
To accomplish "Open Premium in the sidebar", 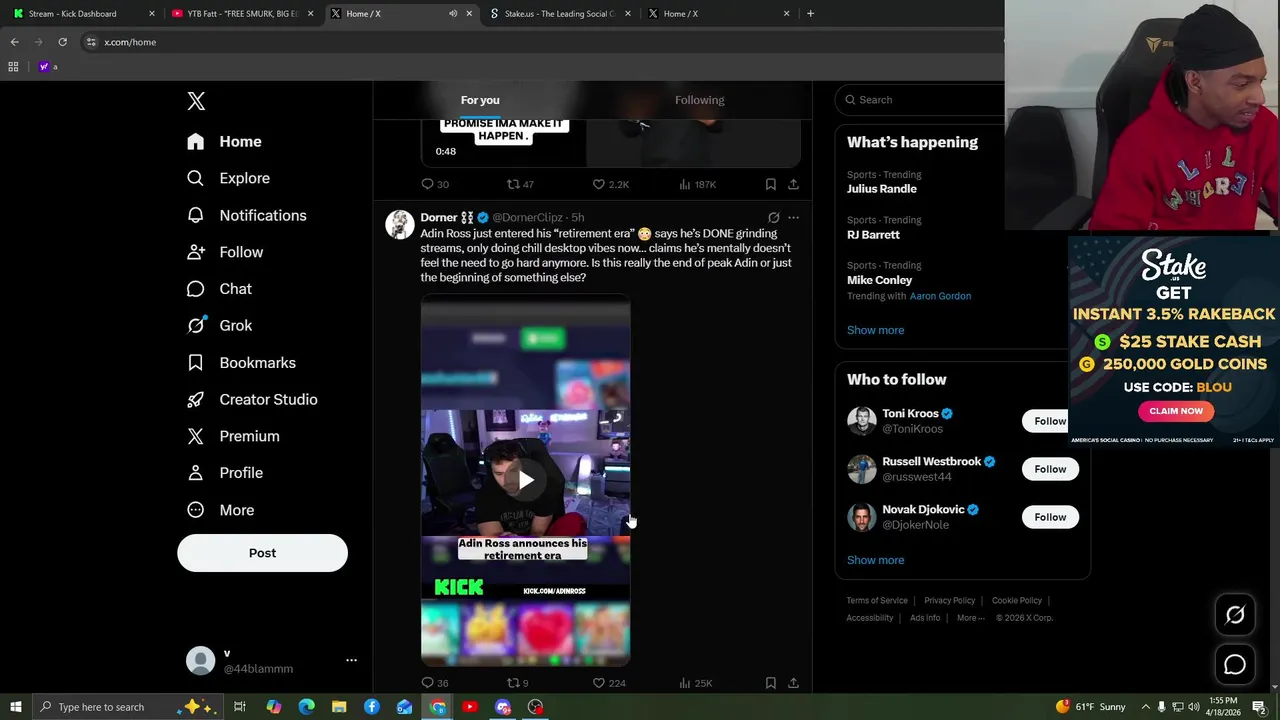I will point(233,436).
